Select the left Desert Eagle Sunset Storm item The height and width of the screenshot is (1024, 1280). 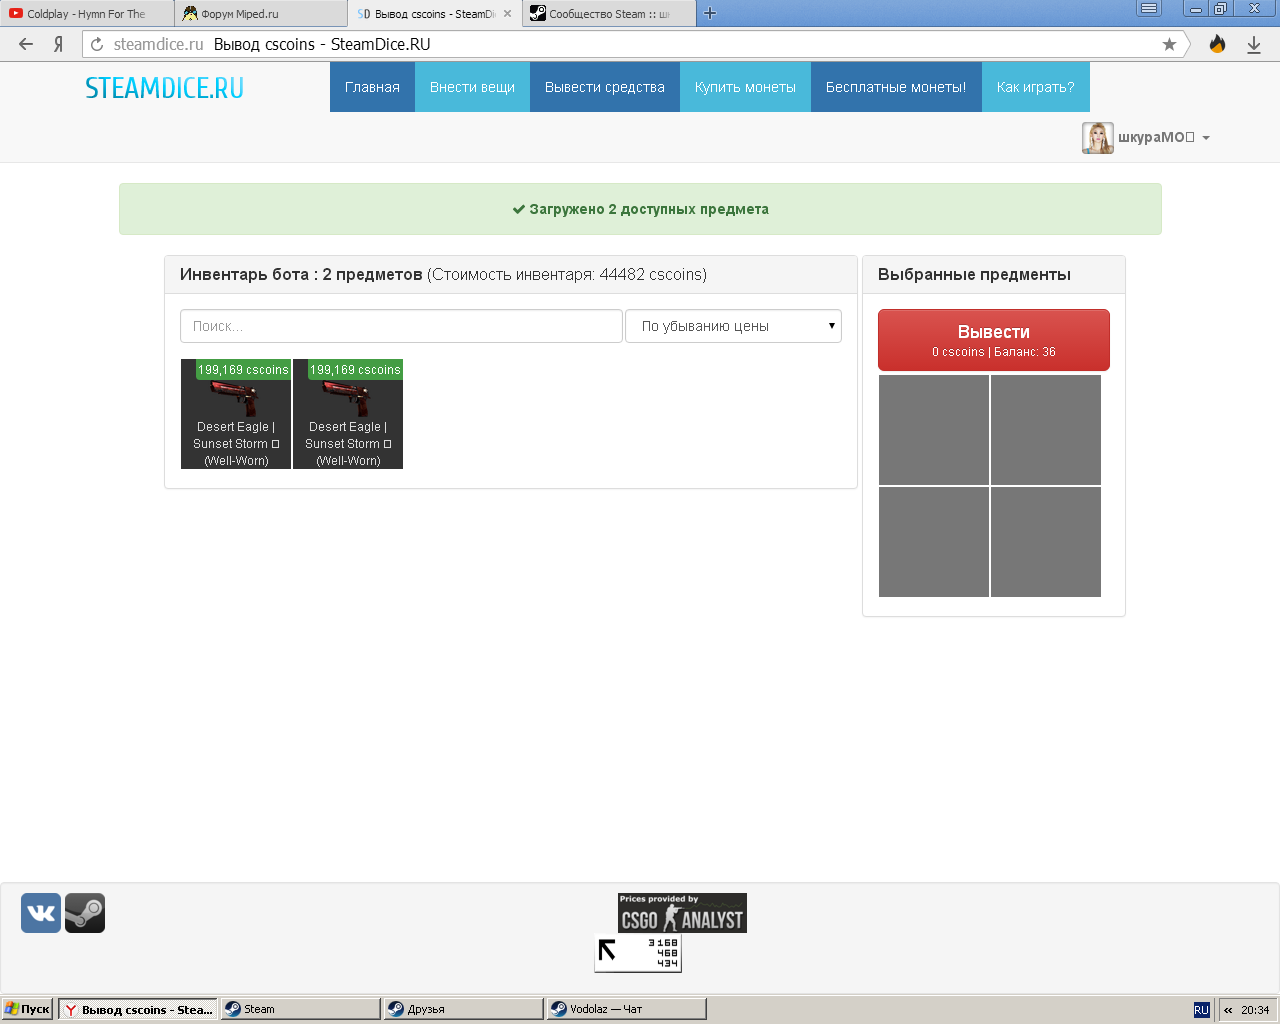[236, 414]
